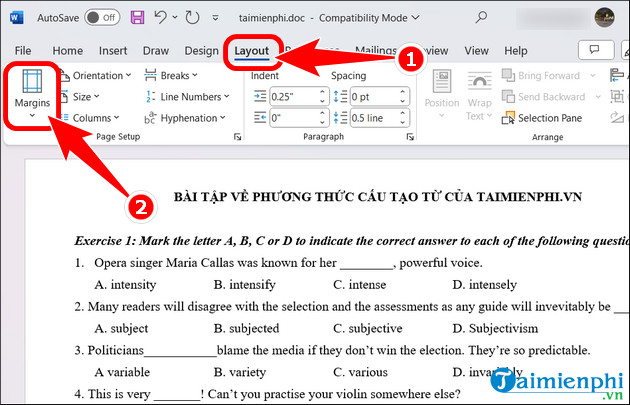630x405 pixels.
Task: Expand the Bring Forward arrow
Action: tap(593, 76)
